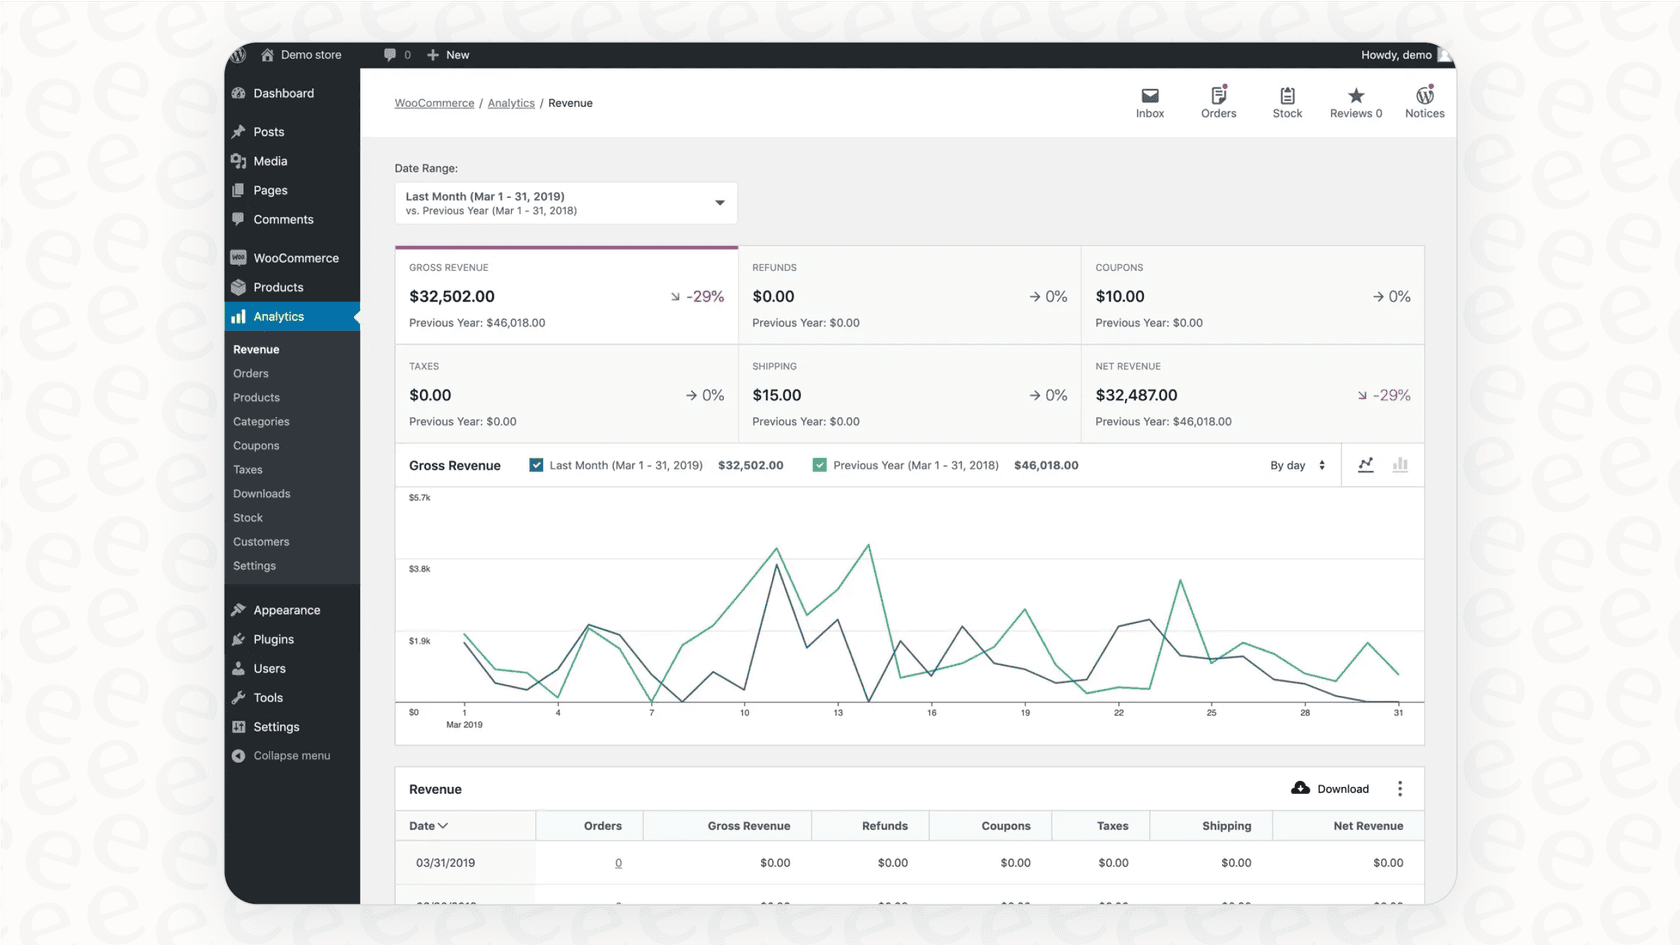Select the line chart view
1680x945 pixels.
[1366, 464]
